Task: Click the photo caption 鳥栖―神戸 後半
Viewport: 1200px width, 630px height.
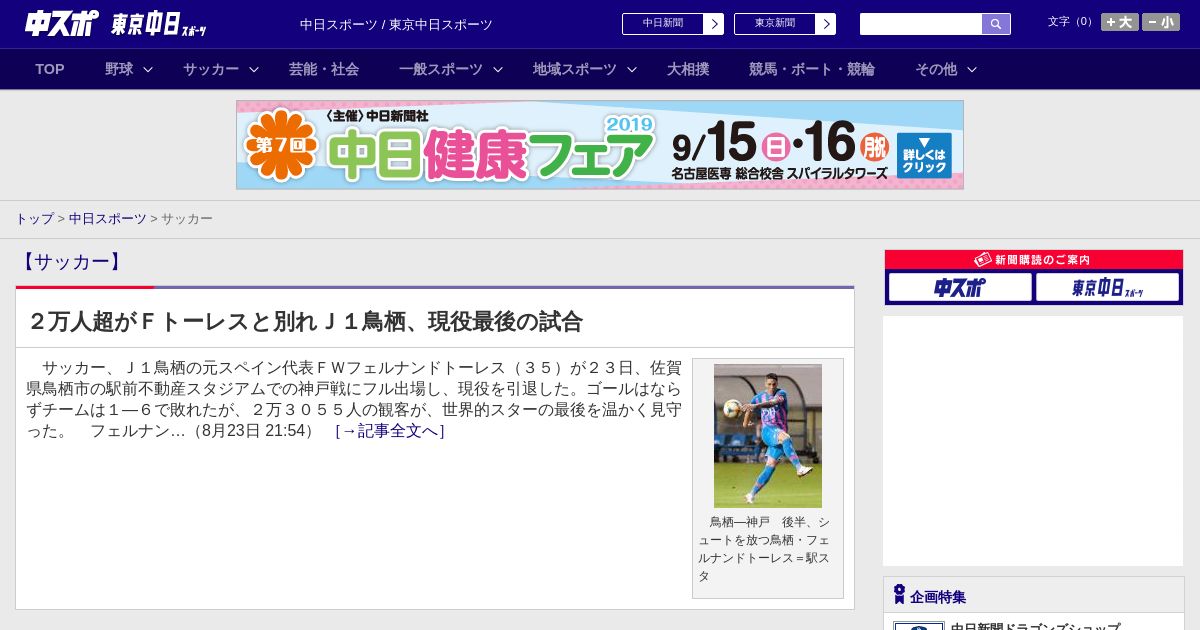Action: coord(764,549)
